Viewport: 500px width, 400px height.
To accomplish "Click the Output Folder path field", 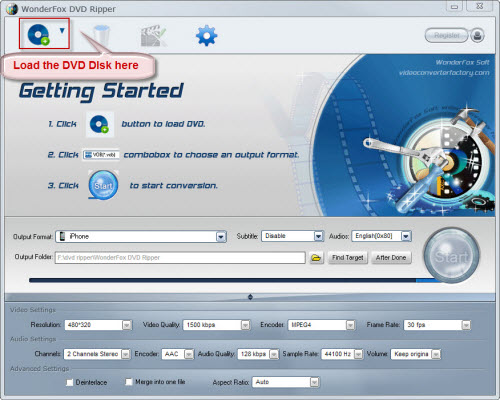I will coord(180,258).
